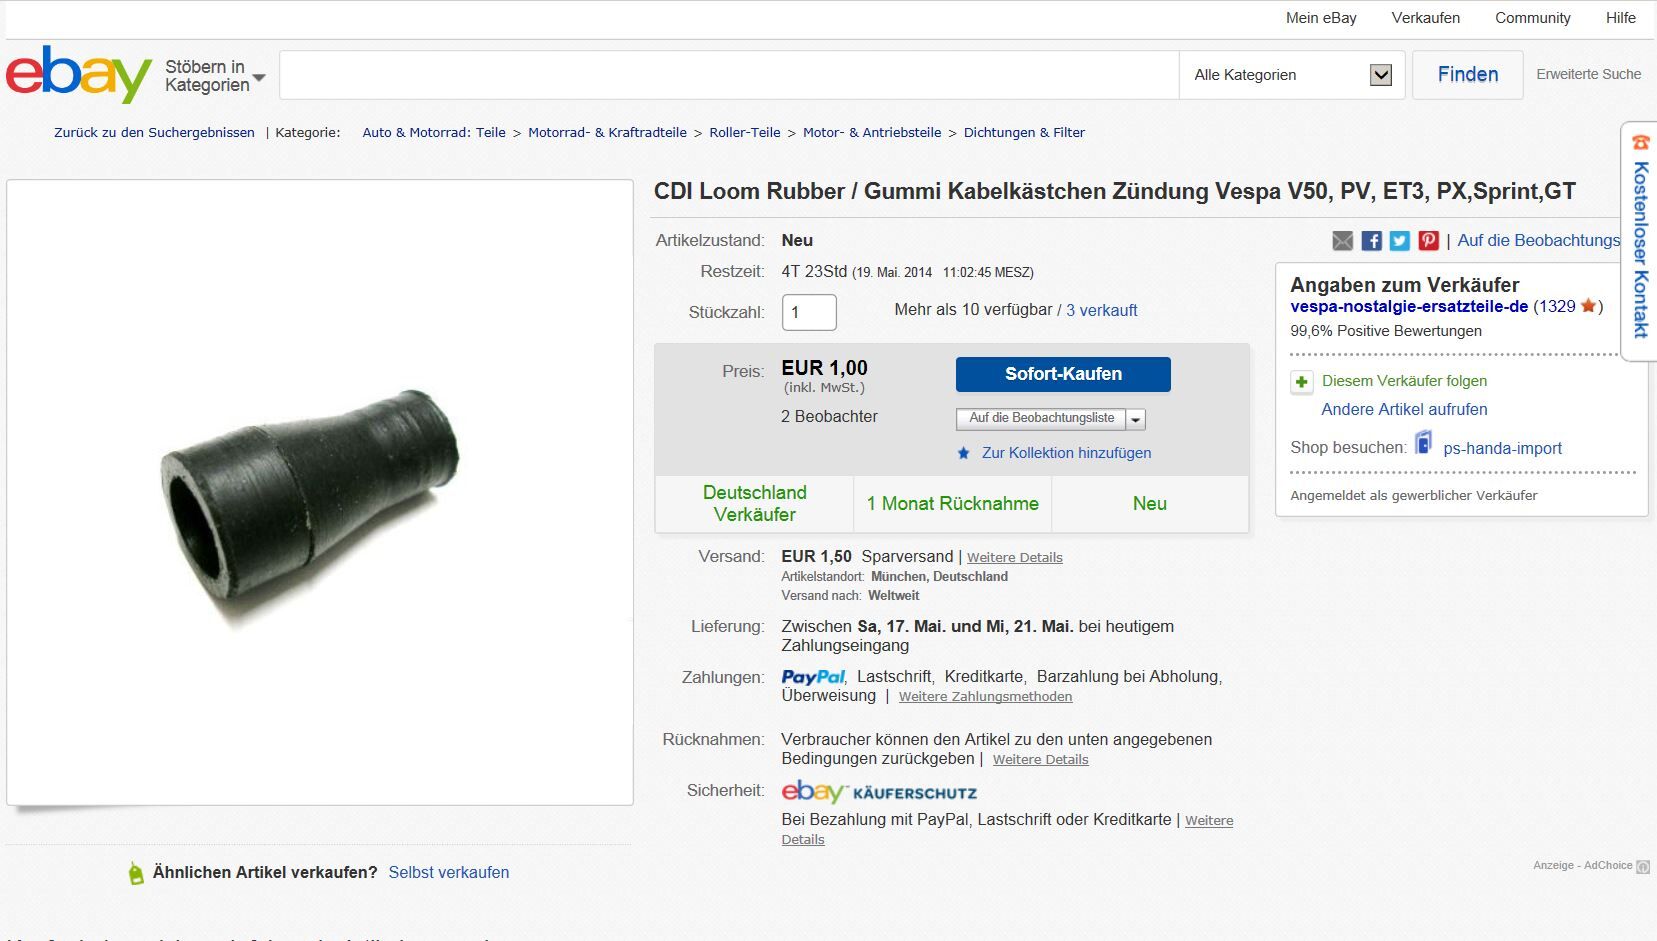Click the shop door icon beside ps-handa-import
The image size is (1657, 941).
click(x=1423, y=443)
